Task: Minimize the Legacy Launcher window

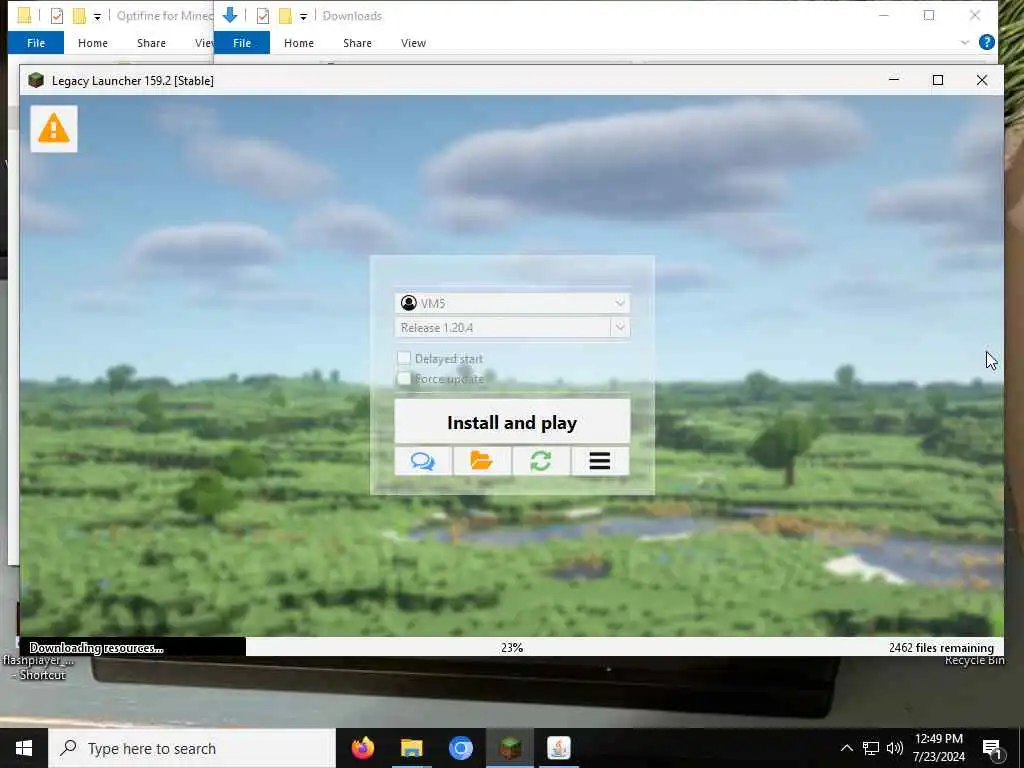Action: [x=894, y=80]
